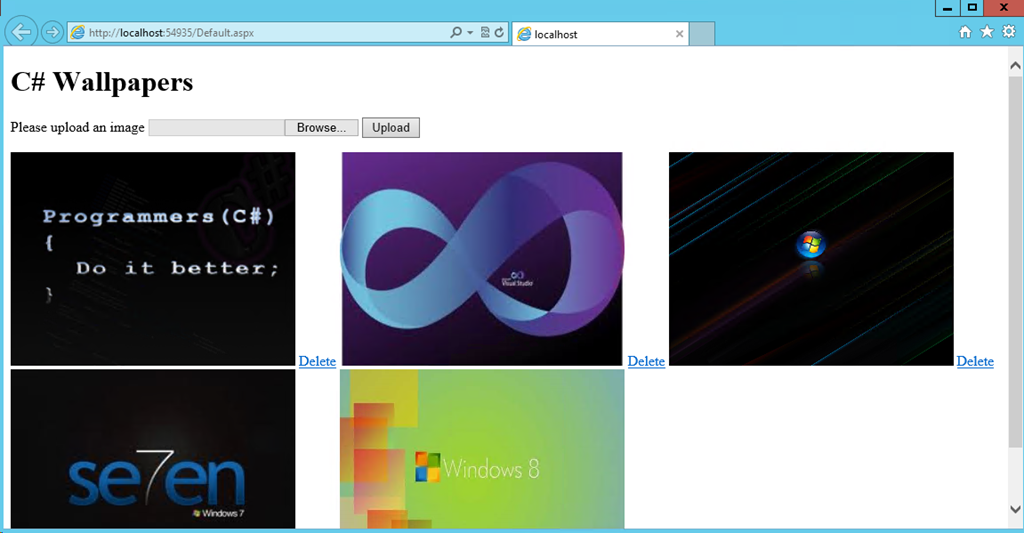Open Favorites with the star icon

tap(987, 33)
